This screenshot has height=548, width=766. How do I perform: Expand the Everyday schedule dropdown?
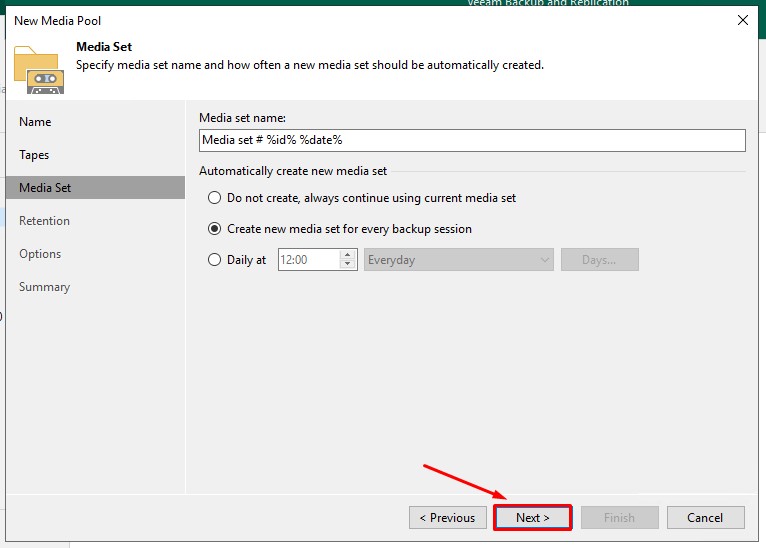pos(459,260)
